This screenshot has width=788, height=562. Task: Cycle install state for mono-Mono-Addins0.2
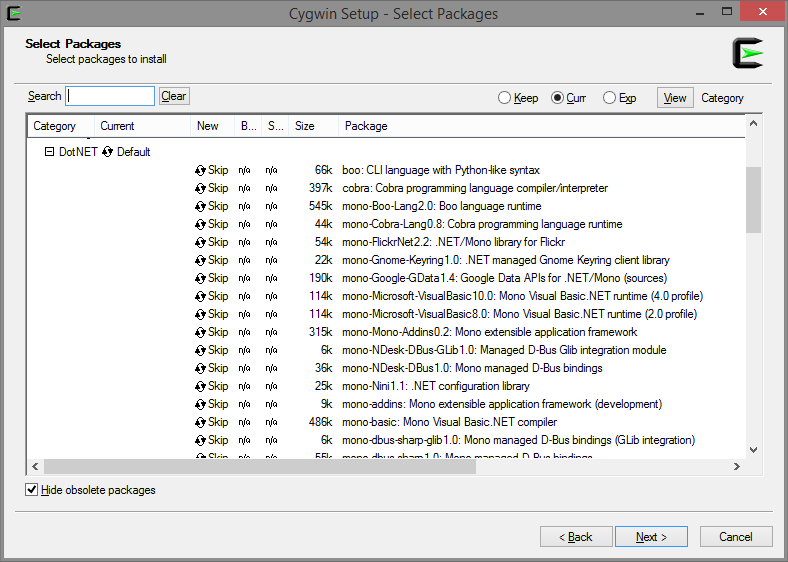[x=200, y=332]
